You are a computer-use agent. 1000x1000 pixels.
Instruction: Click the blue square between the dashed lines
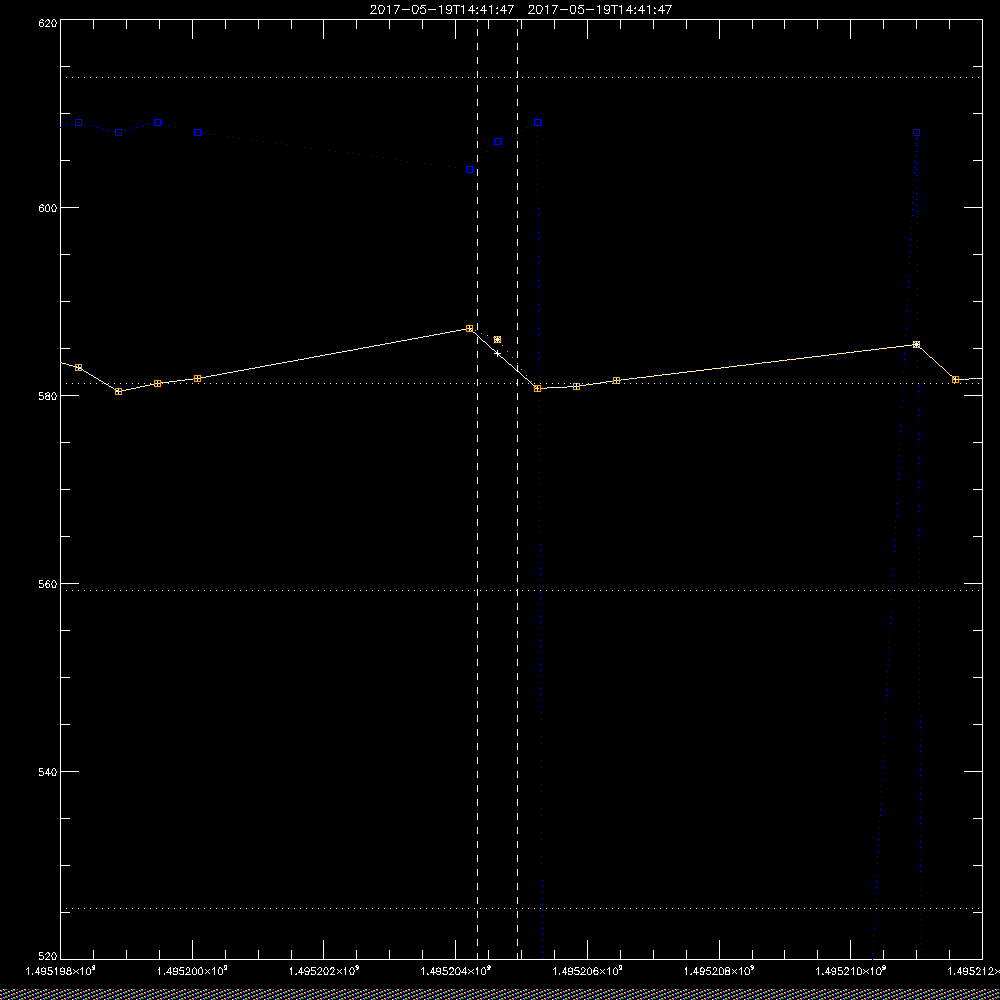(x=497, y=142)
